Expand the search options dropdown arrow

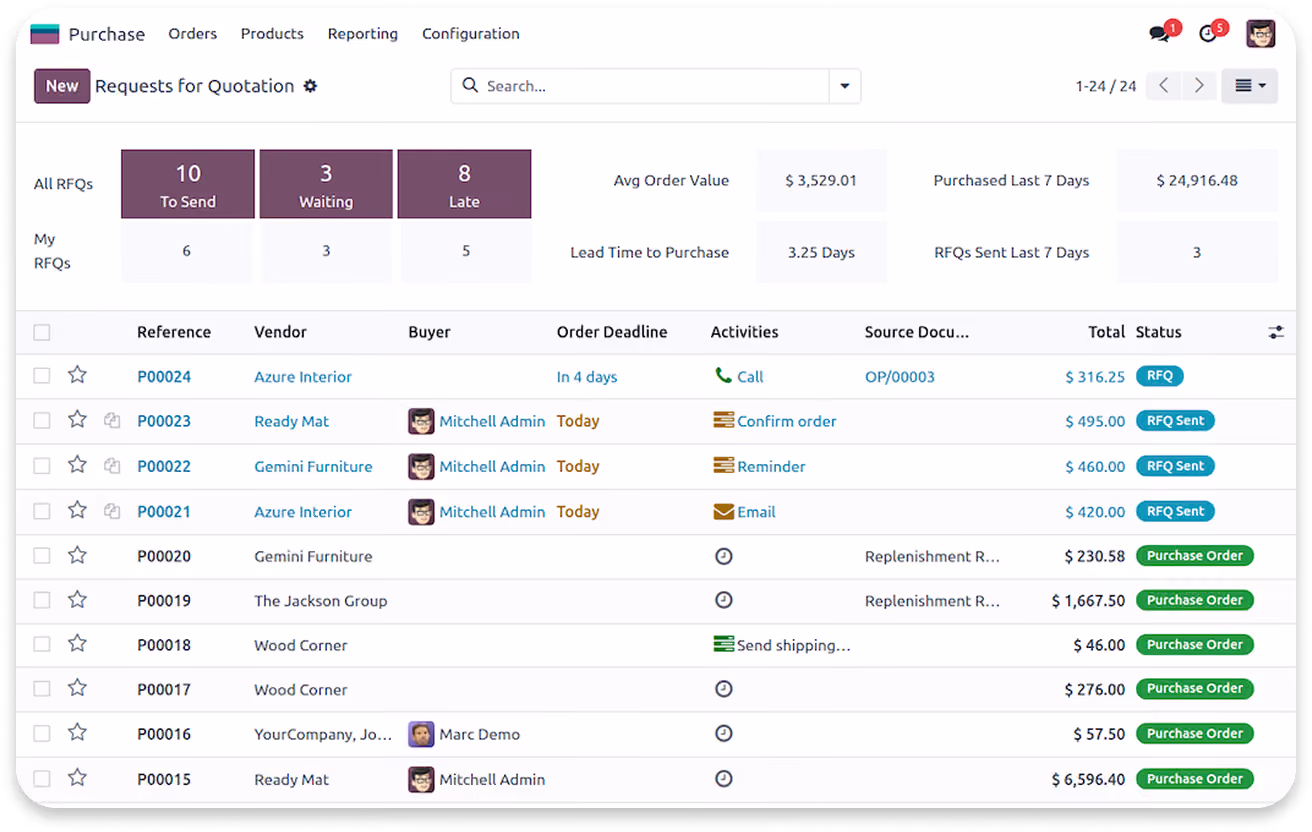[845, 86]
